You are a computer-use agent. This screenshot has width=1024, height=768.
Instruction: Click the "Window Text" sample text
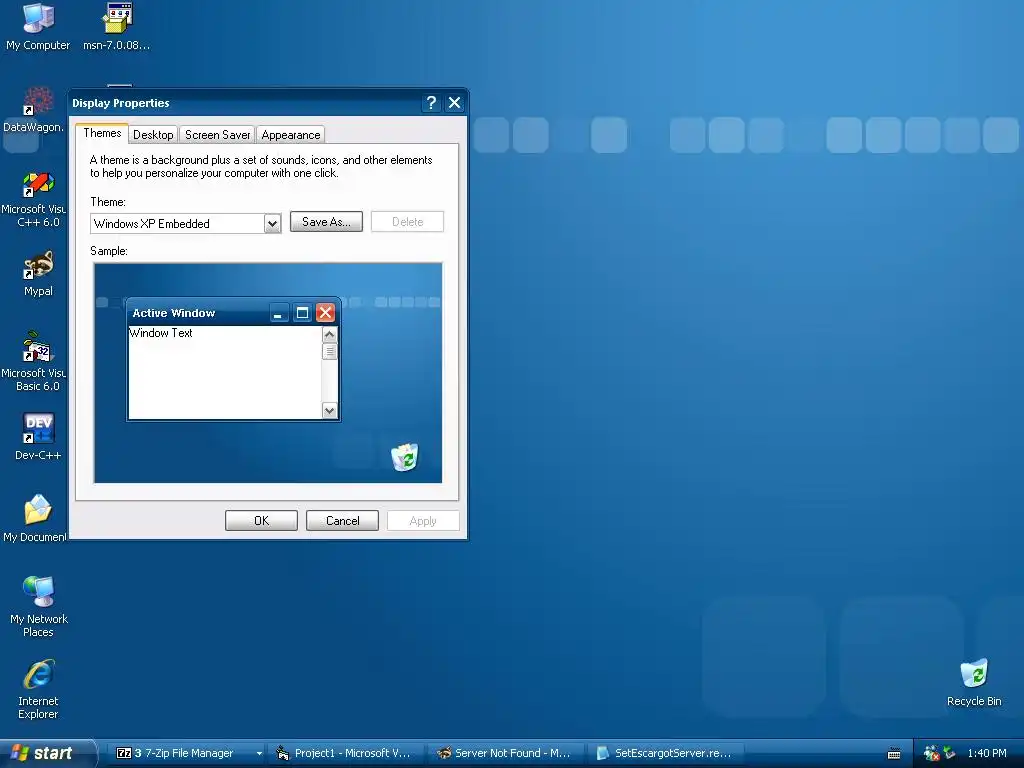tap(161, 333)
